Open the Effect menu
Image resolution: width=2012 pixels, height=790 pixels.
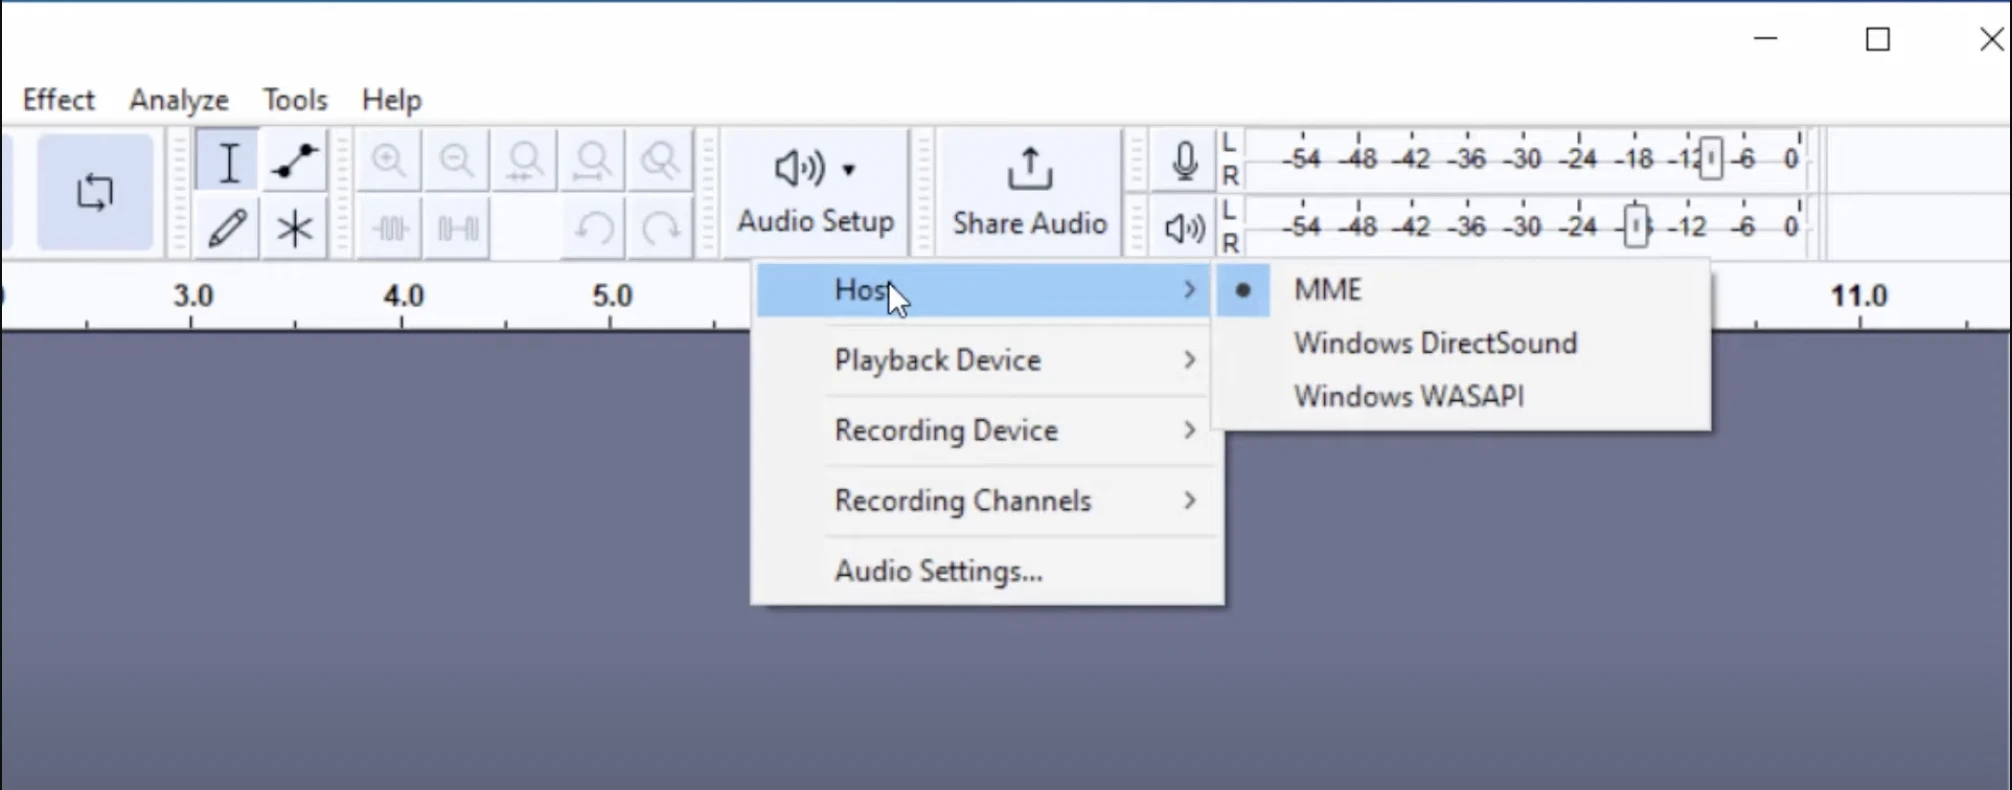[x=58, y=100]
